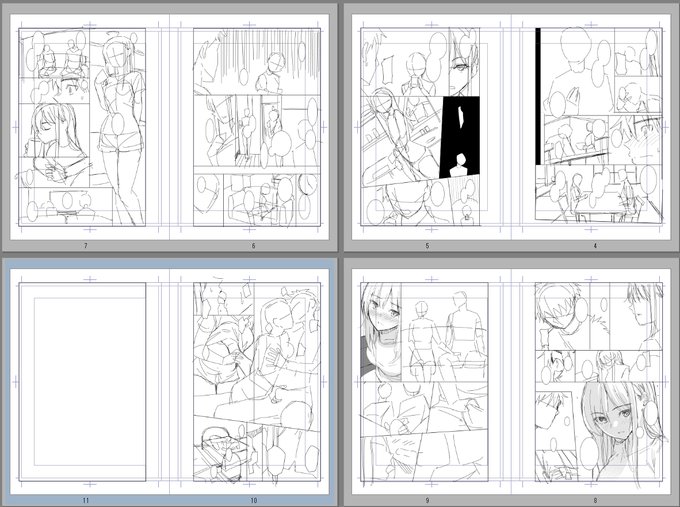Select the page 5 thumbnail
The height and width of the screenshot is (507, 680).
[432, 127]
